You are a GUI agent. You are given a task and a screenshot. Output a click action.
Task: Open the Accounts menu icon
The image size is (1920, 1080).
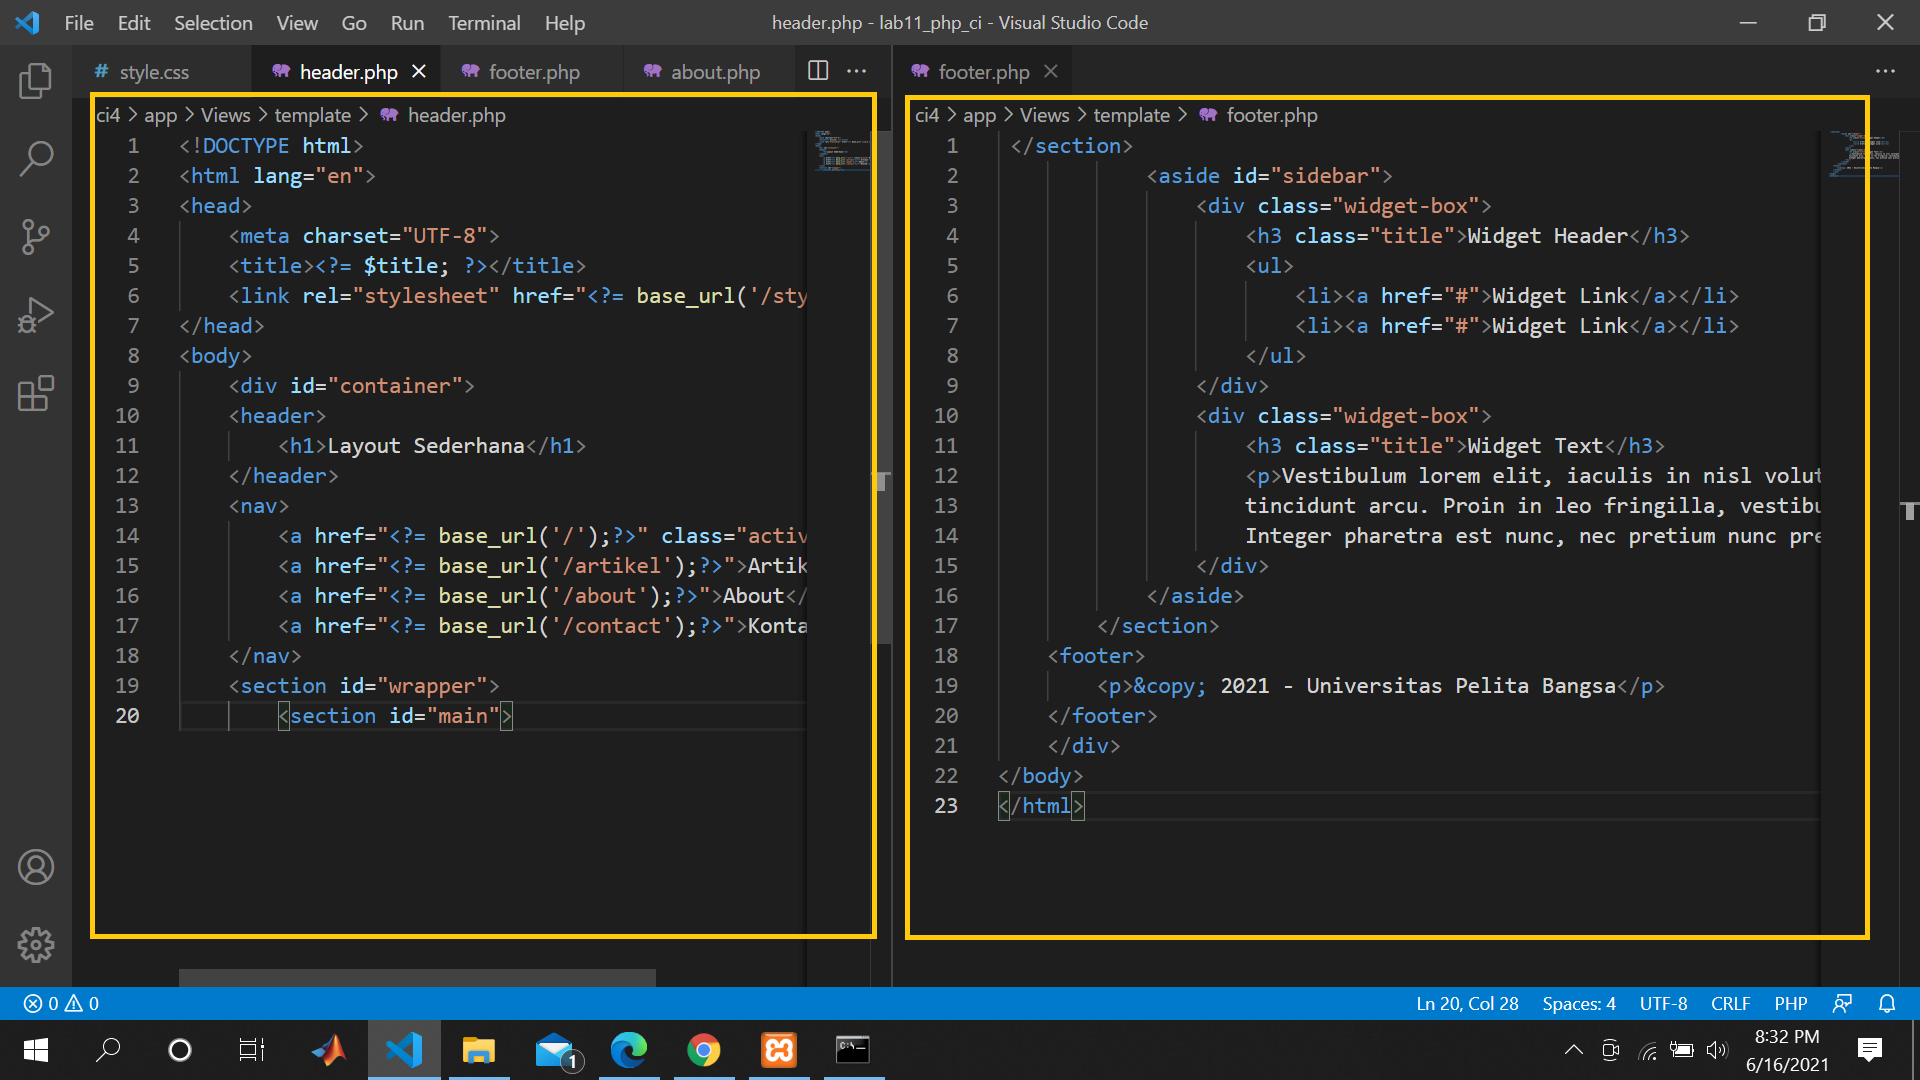[36, 867]
